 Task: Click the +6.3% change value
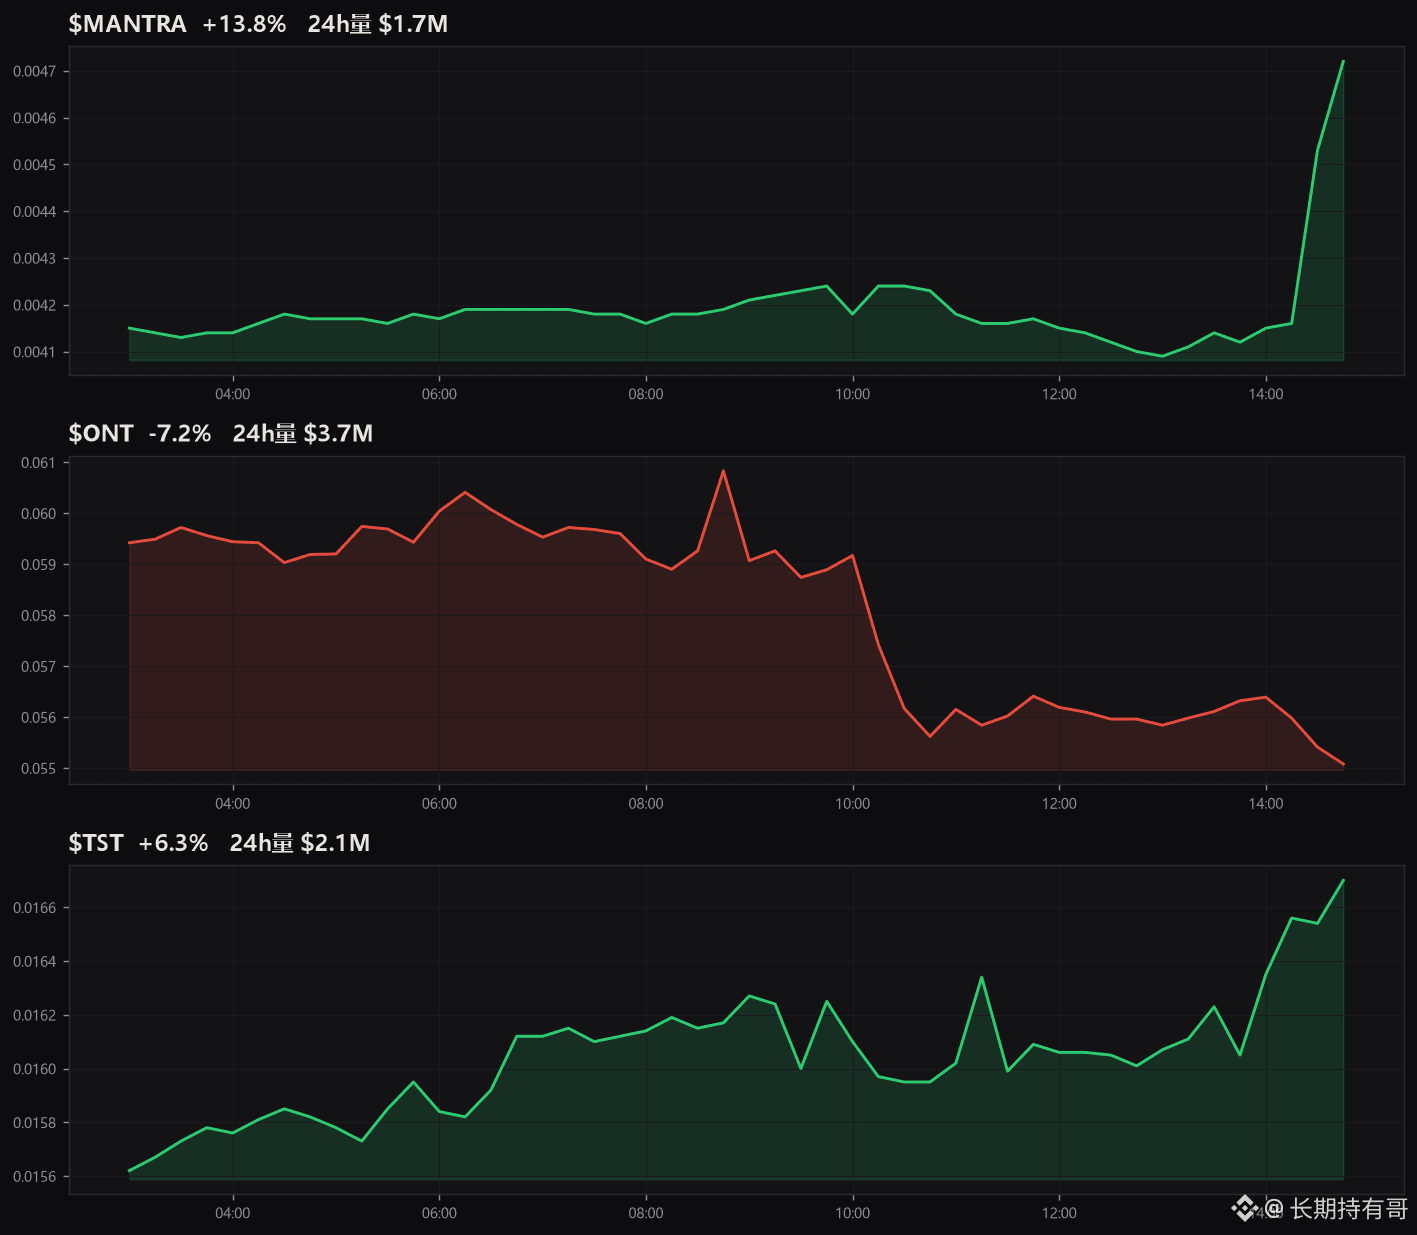173,843
